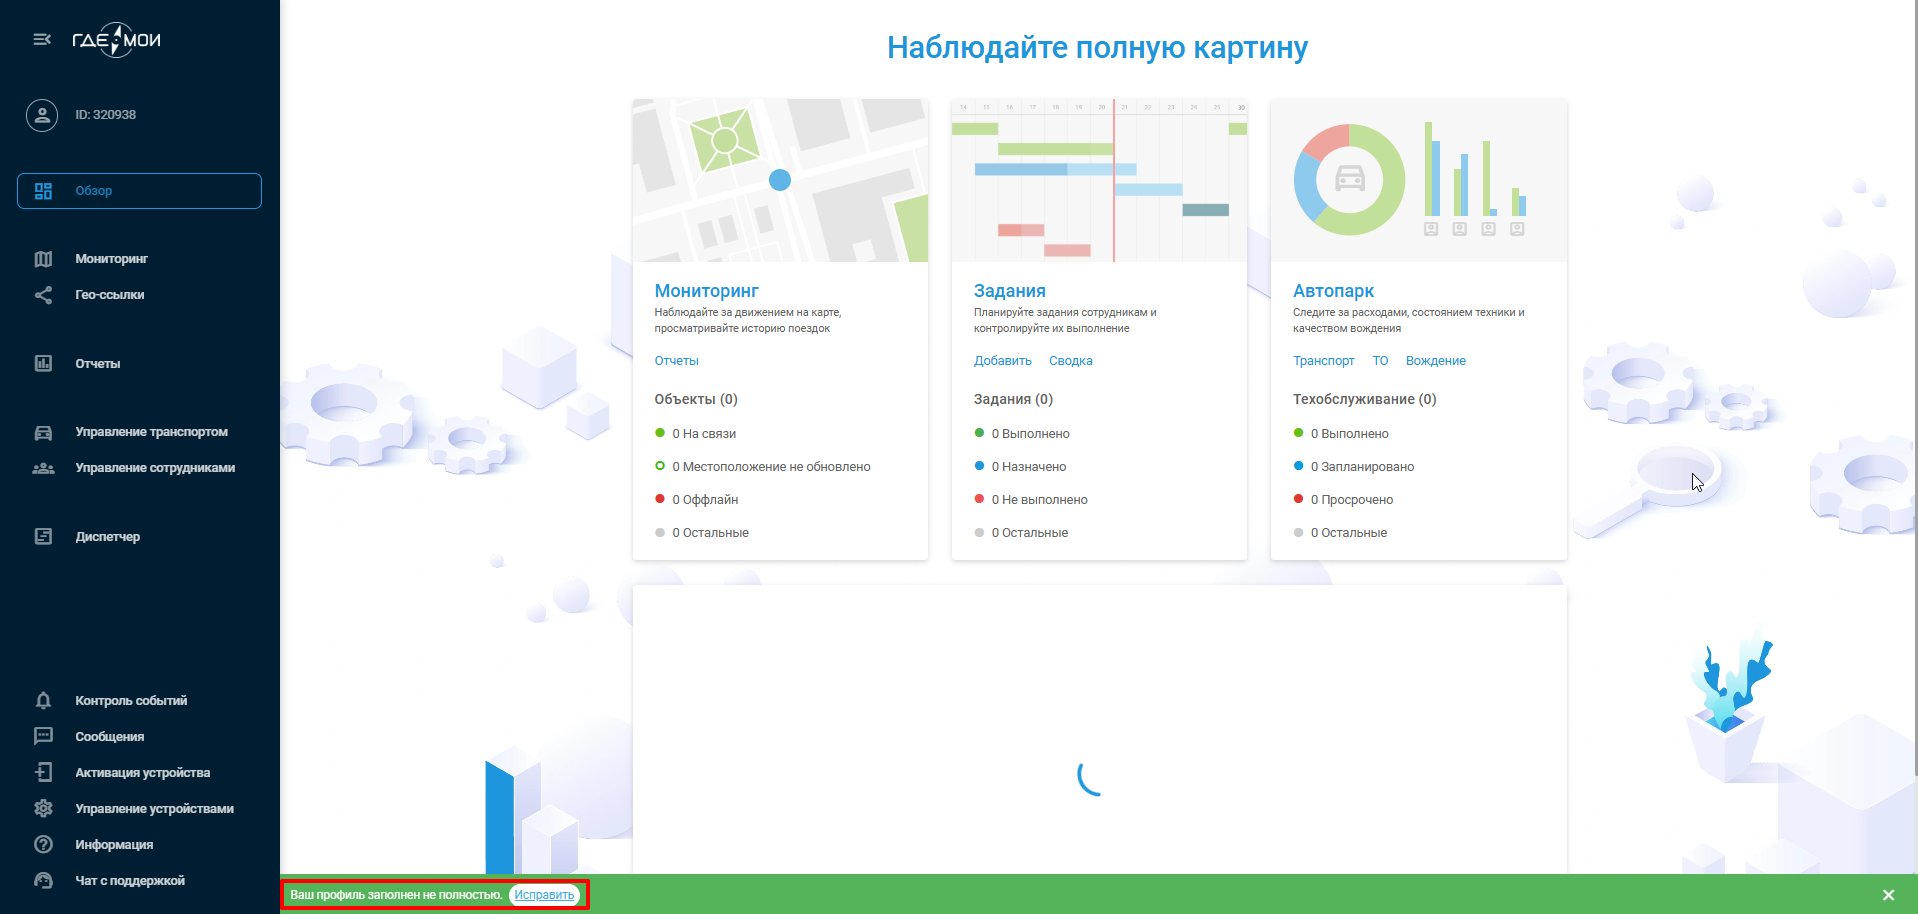Open the Сообщения chat bubble icon
This screenshot has width=1918, height=914.
point(43,737)
